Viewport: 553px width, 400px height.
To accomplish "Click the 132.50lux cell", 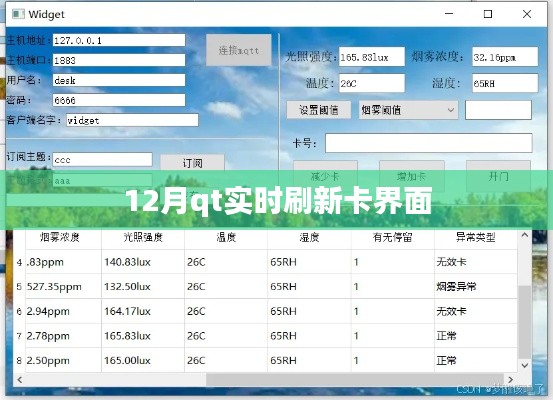I will pos(143,287).
